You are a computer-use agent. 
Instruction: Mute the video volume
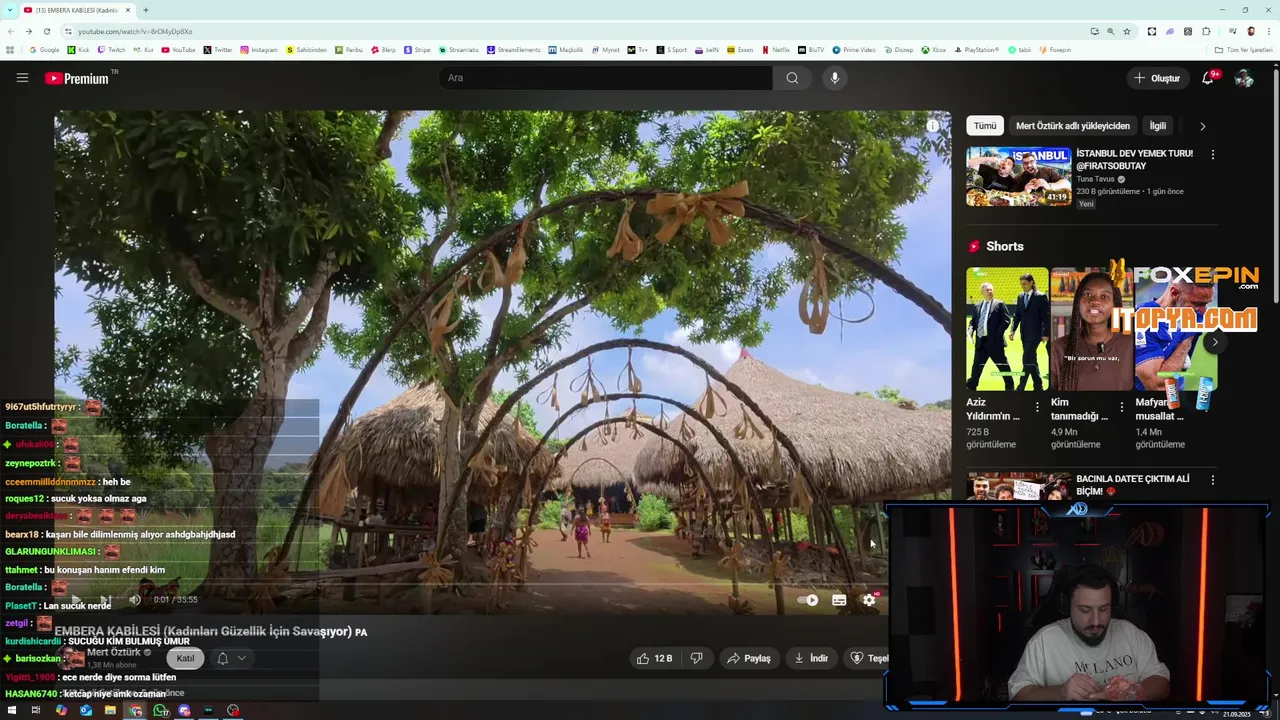pos(135,600)
